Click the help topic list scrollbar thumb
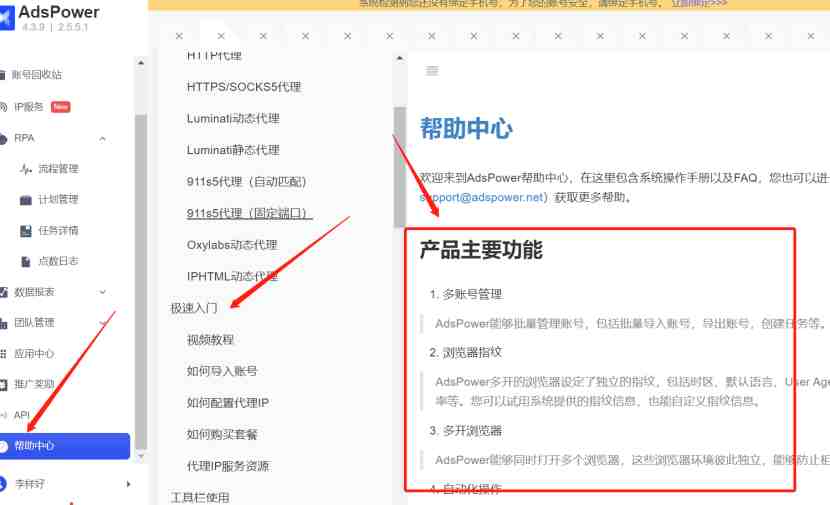 [x=400, y=167]
